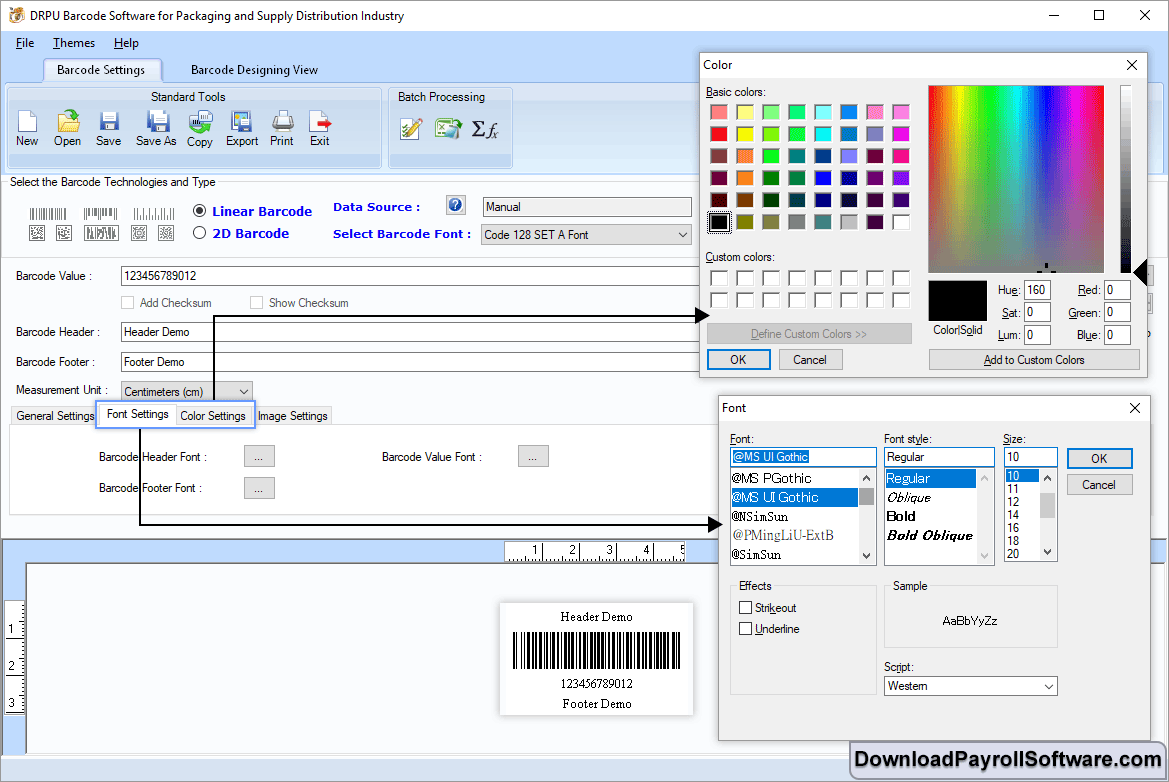
Task: Open a file with the Open icon
Action: point(68,123)
